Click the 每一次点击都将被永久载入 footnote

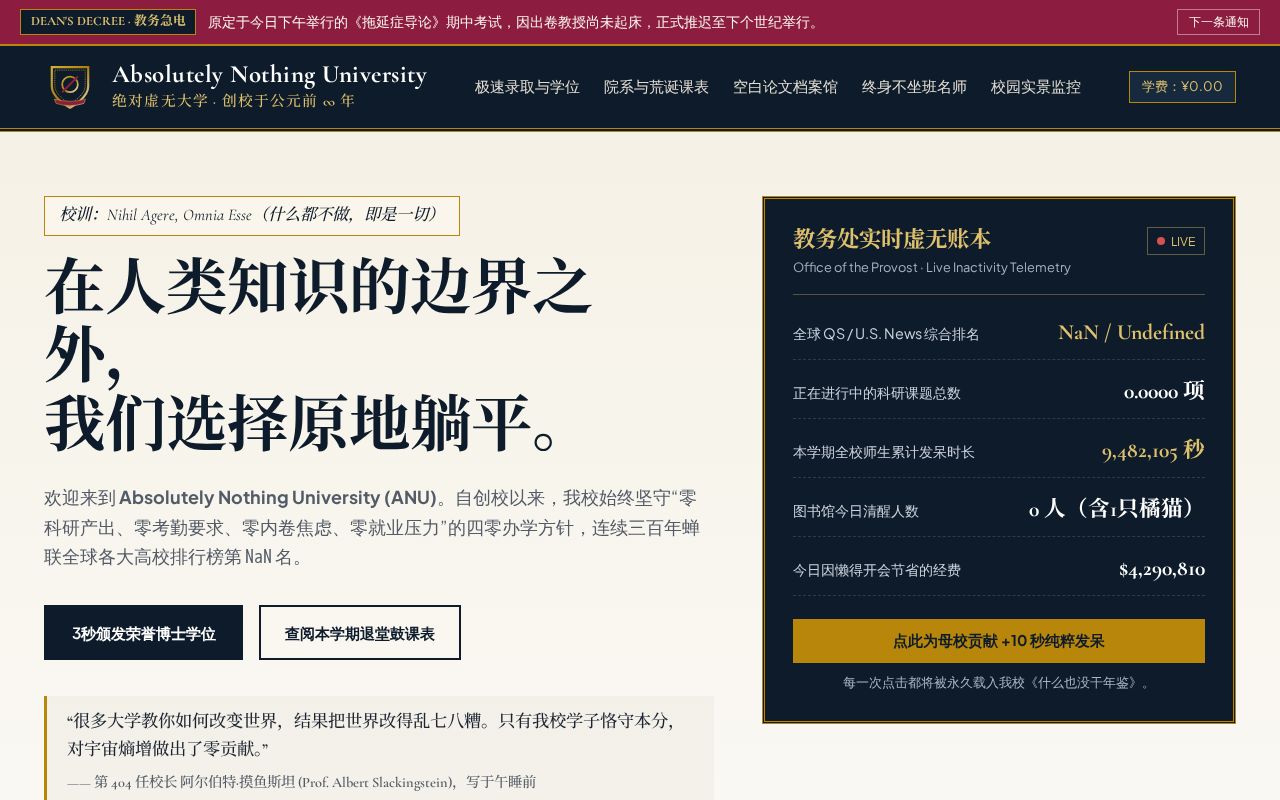(999, 683)
